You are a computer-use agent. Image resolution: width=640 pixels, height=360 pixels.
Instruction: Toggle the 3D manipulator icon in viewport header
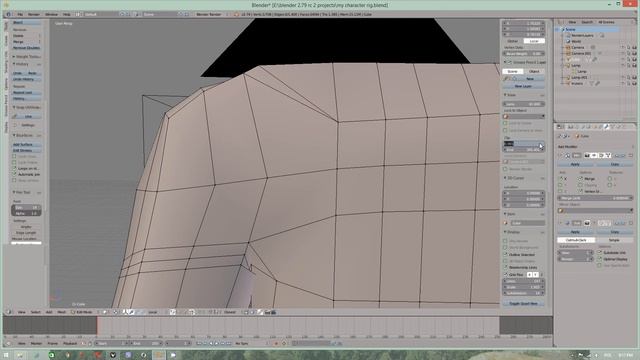point(125,312)
